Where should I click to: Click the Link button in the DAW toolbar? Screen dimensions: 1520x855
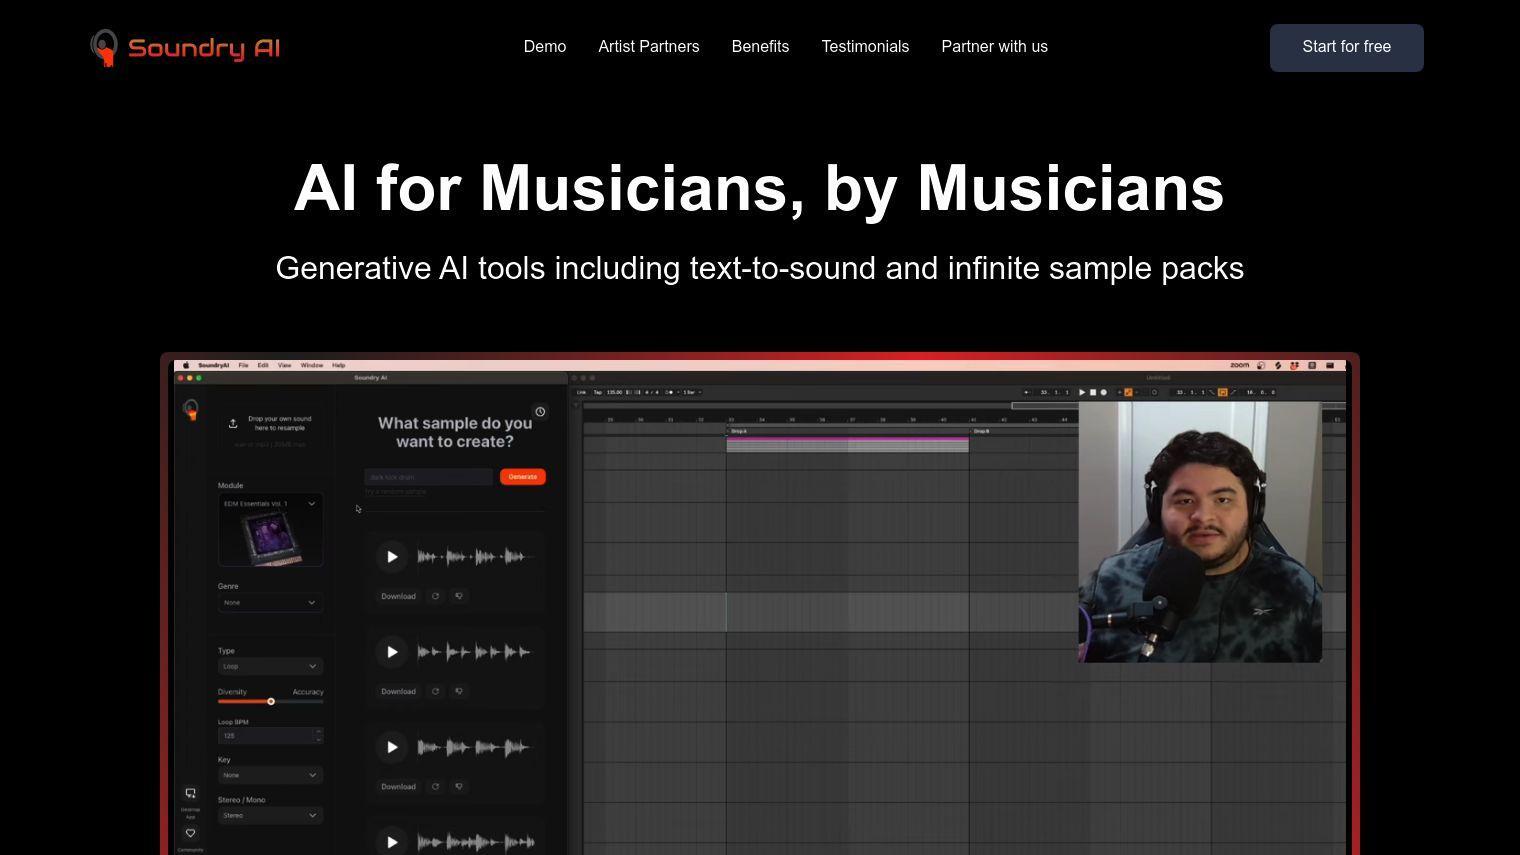pos(581,392)
